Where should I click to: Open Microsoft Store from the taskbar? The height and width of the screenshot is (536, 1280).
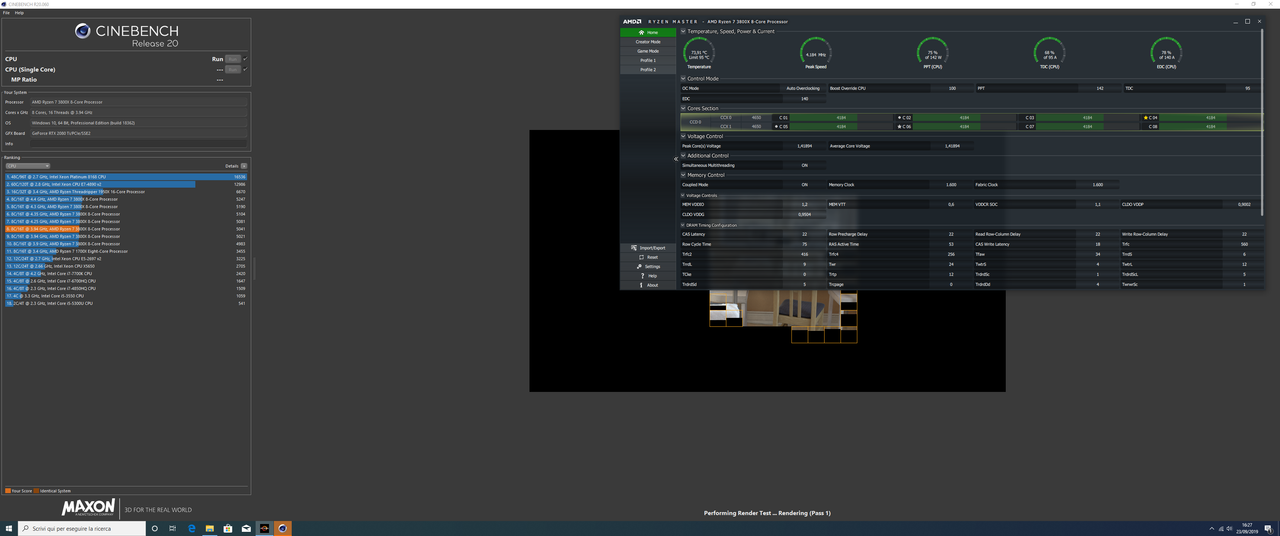tap(228, 528)
